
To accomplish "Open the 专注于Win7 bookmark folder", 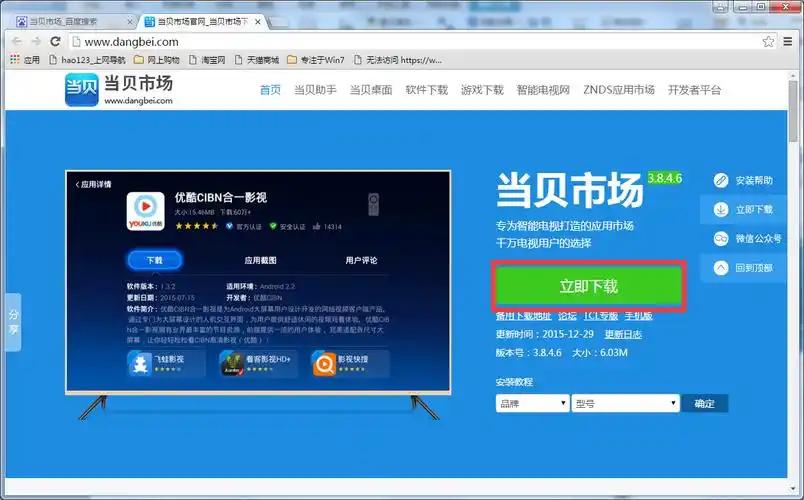I will (x=316, y=60).
